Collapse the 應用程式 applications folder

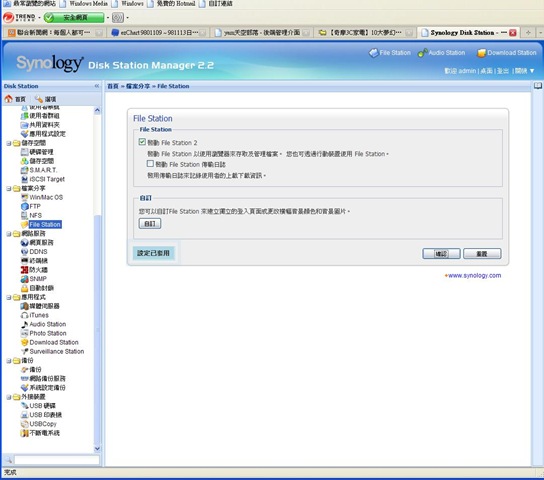[8, 297]
